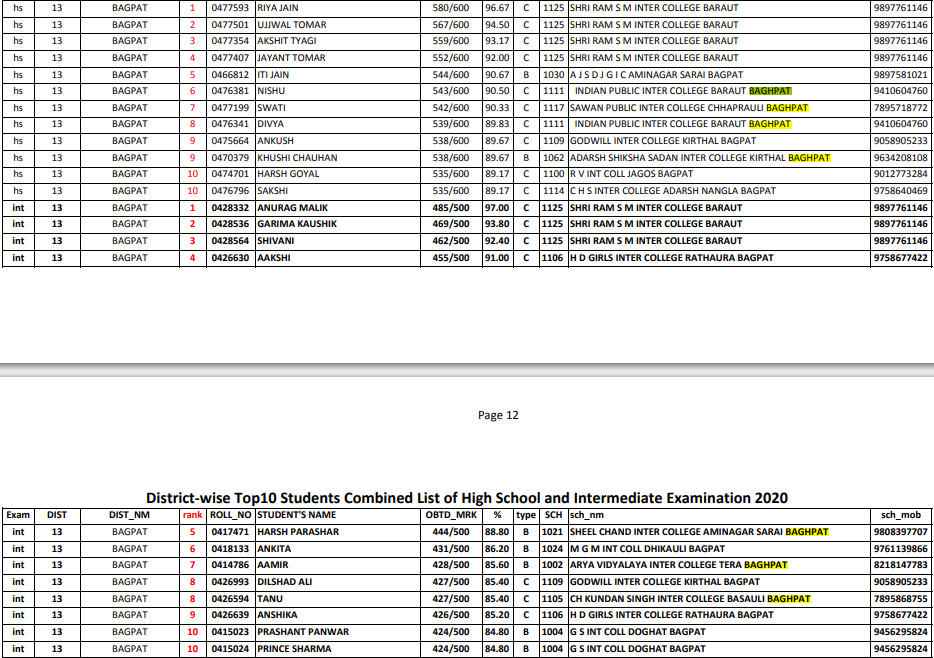Click the District-wise Top10 Students heading
Image resolution: width=934 pixels, height=658 pixels.
pyautogui.click(x=467, y=497)
